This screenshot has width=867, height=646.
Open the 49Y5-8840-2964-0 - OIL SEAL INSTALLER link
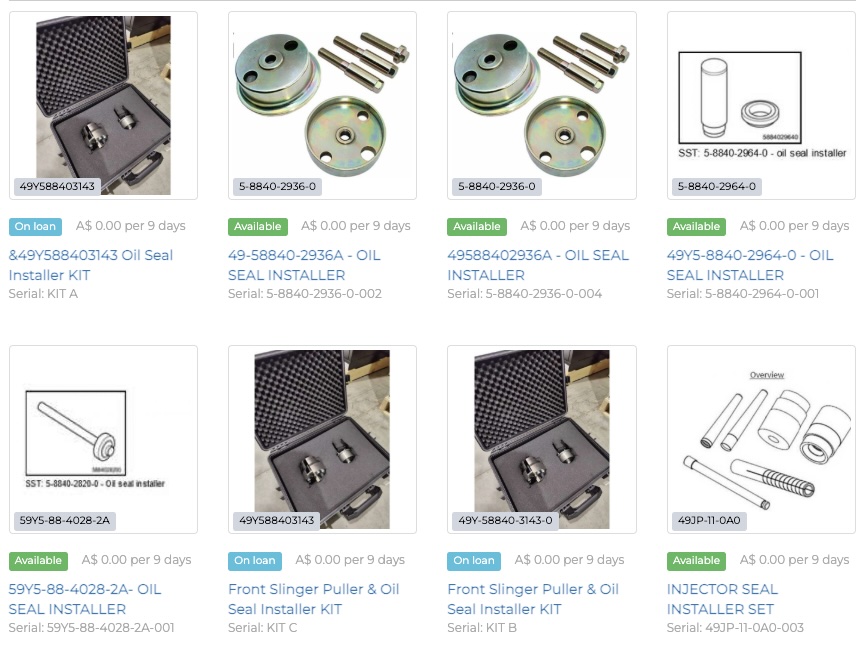[750, 265]
